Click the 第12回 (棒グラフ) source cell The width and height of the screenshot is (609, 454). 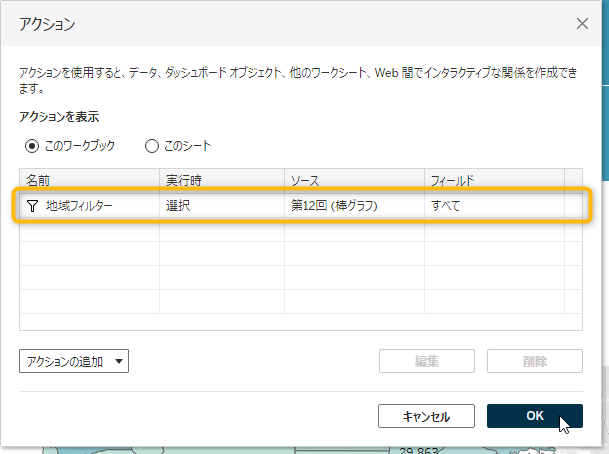tap(334, 205)
